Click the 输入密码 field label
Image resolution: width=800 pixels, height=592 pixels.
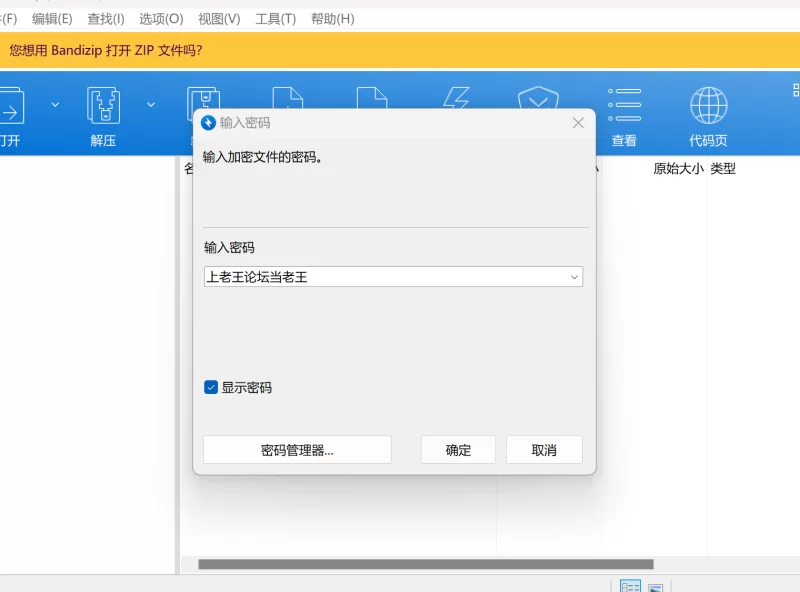[229, 248]
